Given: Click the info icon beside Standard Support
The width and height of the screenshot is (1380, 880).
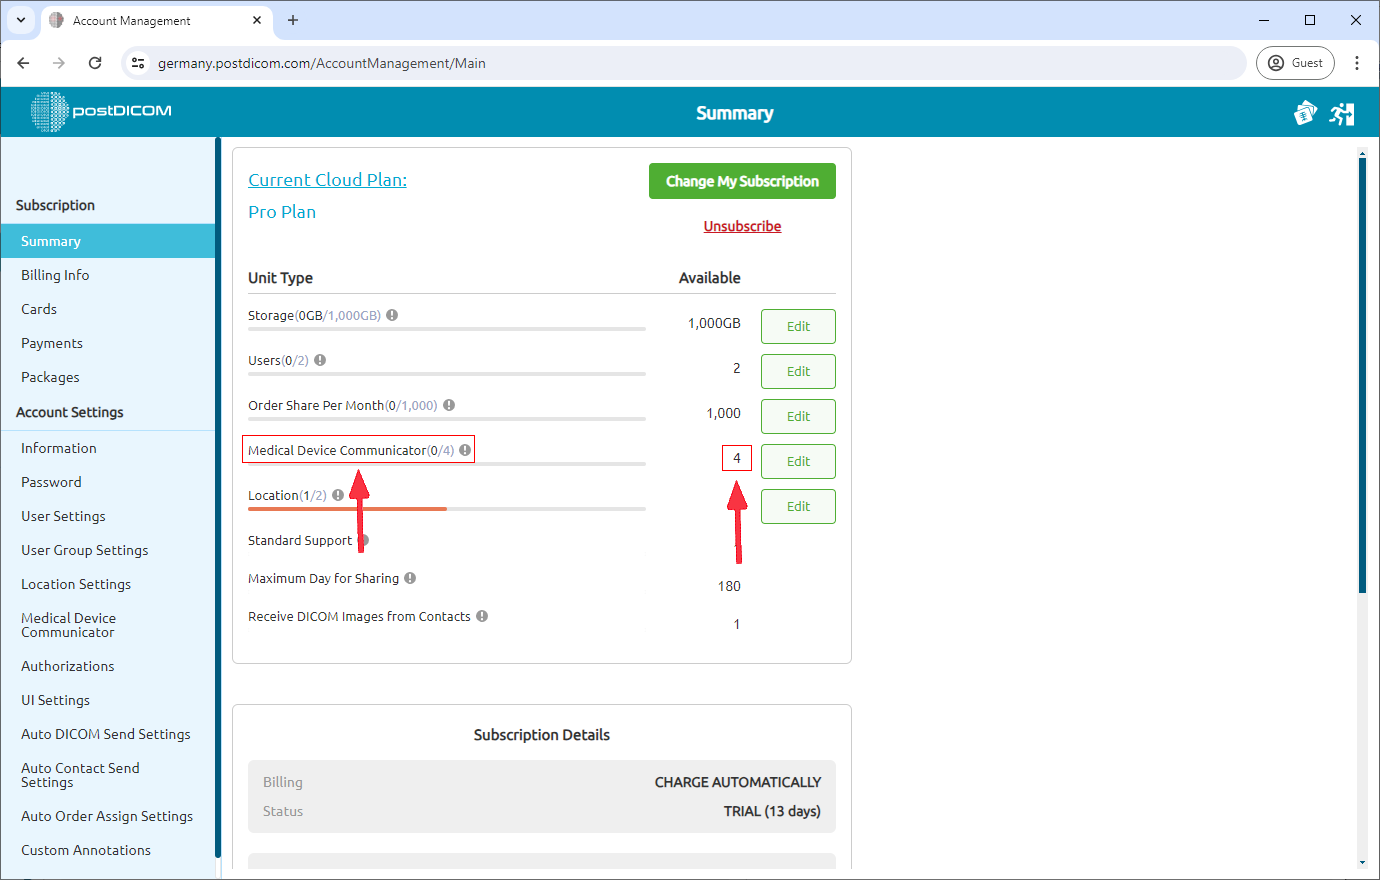Looking at the screenshot, I should point(362,540).
